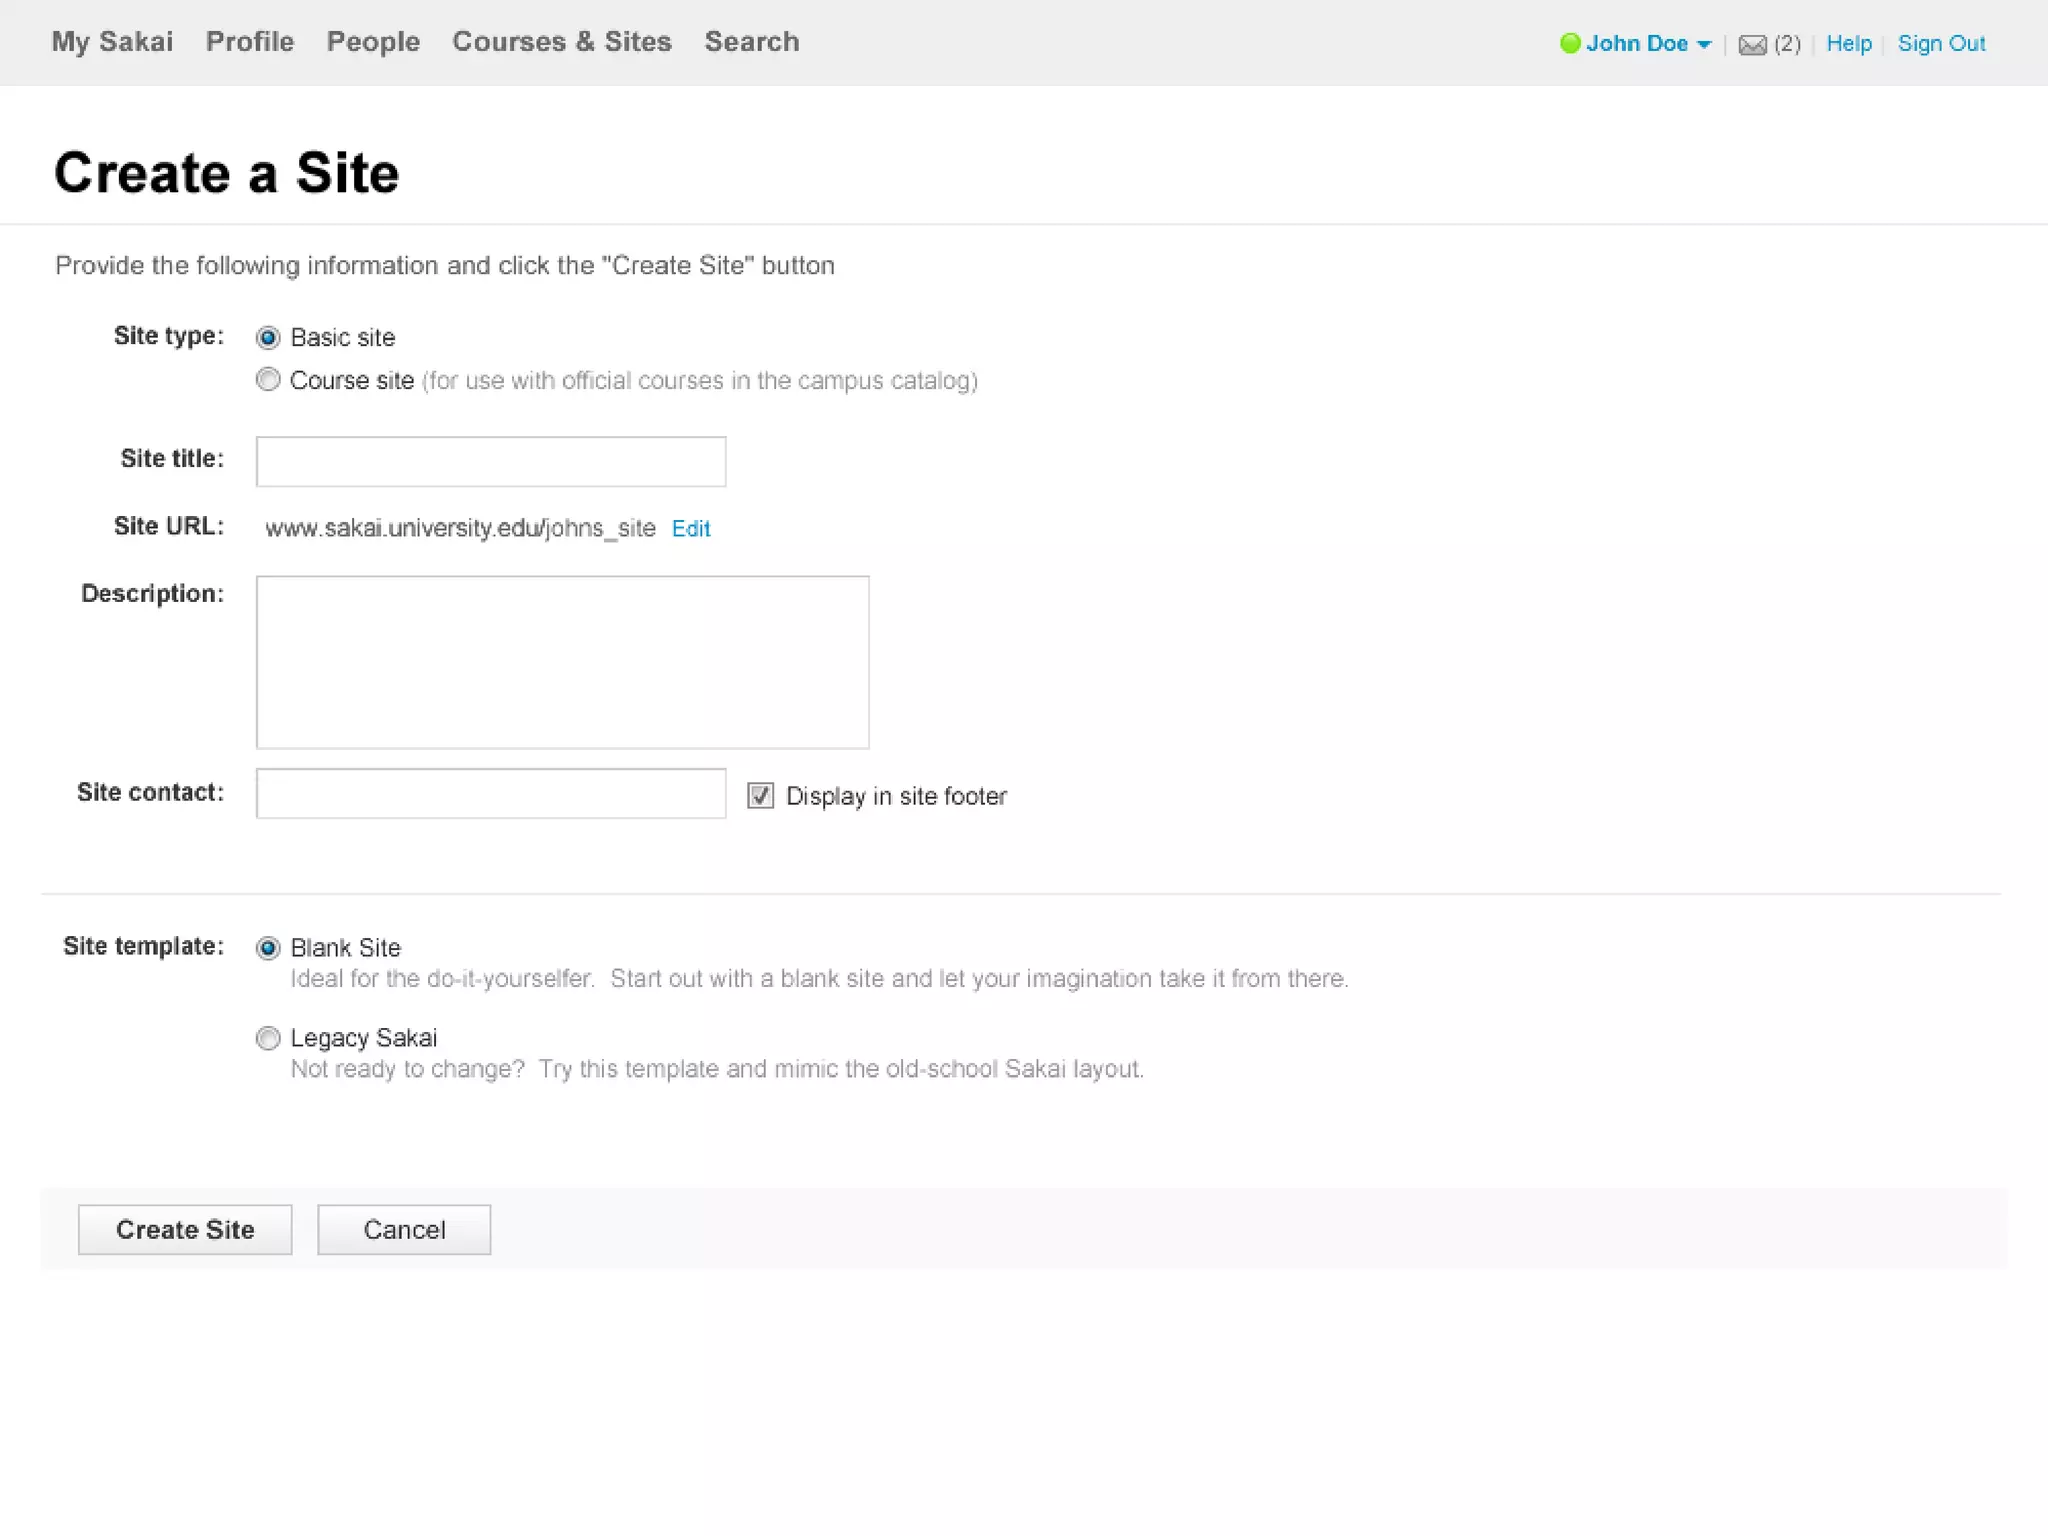The height and width of the screenshot is (1536, 2048).
Task: Click the Sign Out link
Action: tap(1941, 44)
